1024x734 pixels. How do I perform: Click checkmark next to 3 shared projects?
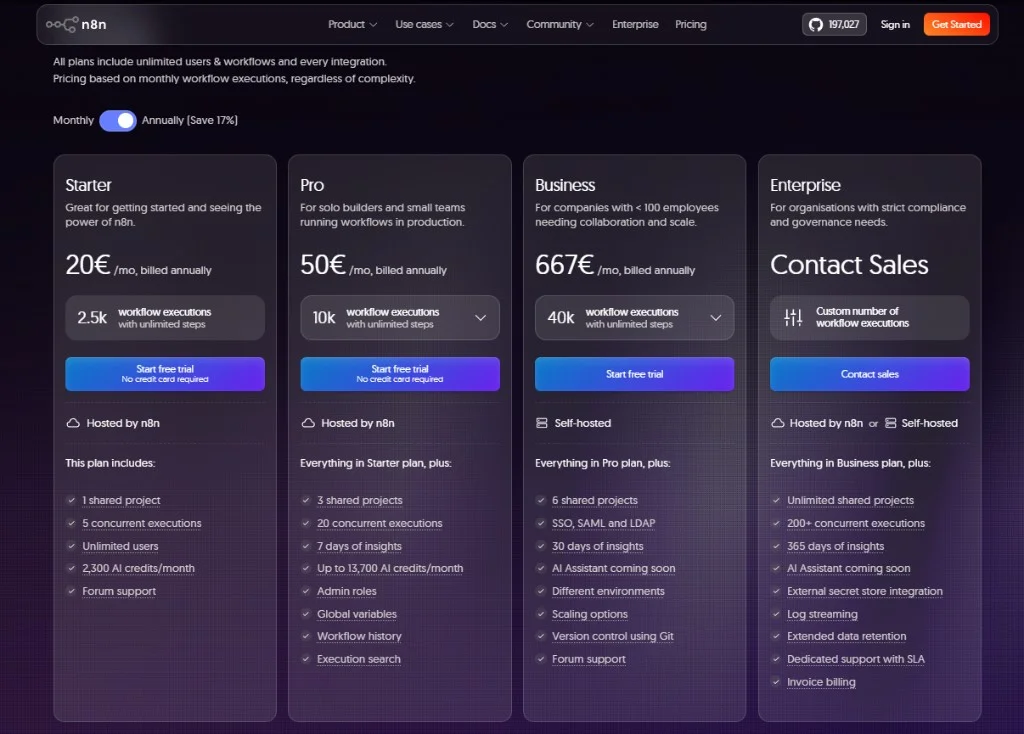[x=306, y=500]
